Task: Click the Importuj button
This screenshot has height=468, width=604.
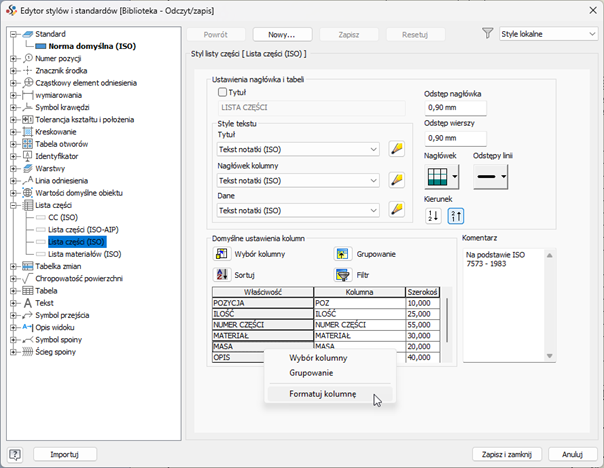Action: coord(64,454)
